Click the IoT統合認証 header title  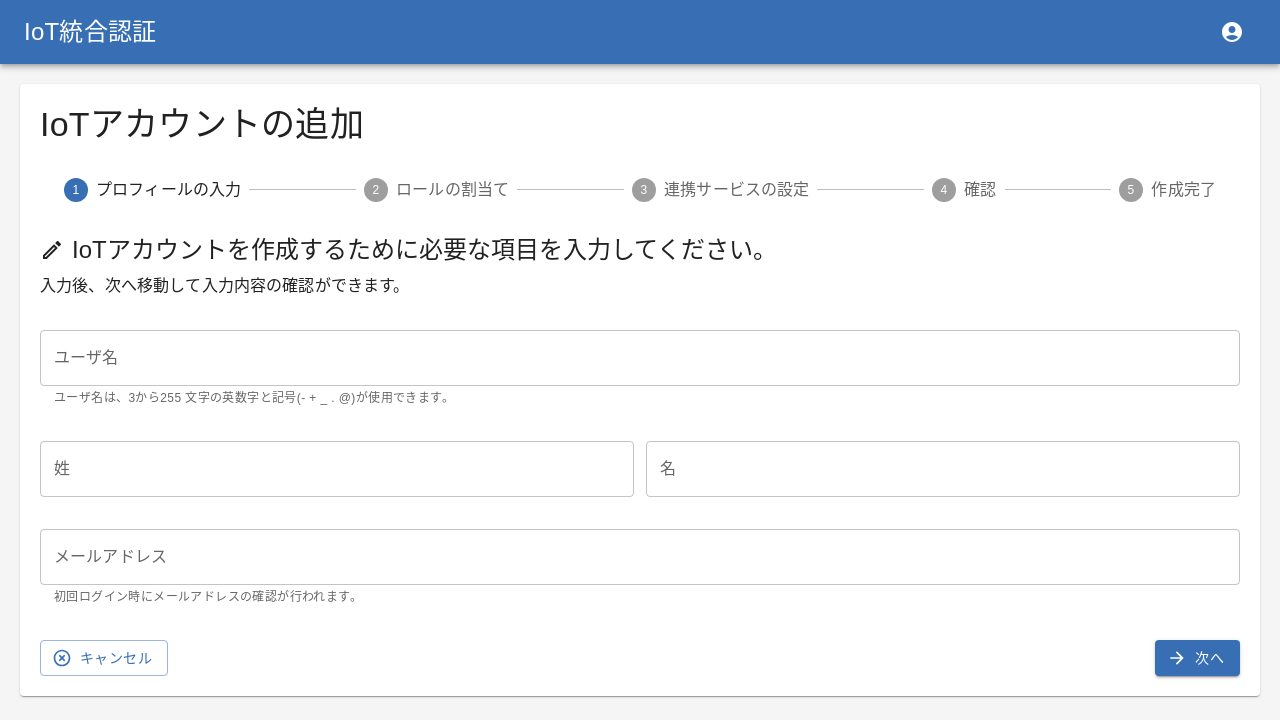[x=90, y=32]
